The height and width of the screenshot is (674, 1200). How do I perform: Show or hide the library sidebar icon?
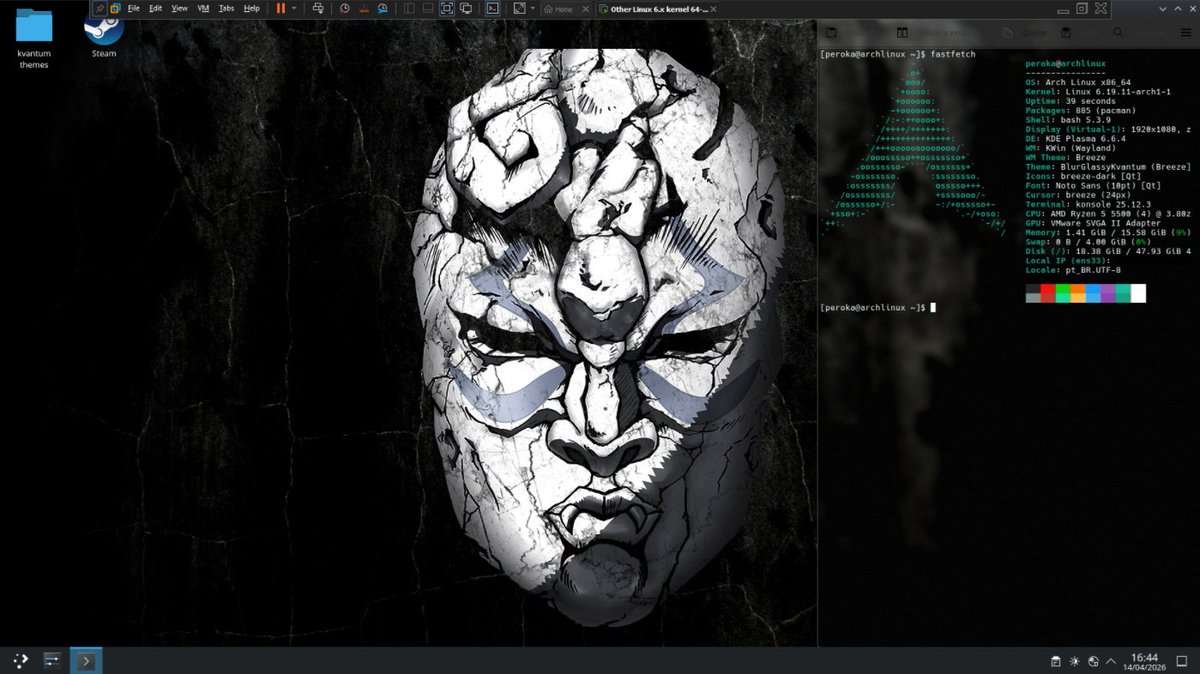pos(410,8)
